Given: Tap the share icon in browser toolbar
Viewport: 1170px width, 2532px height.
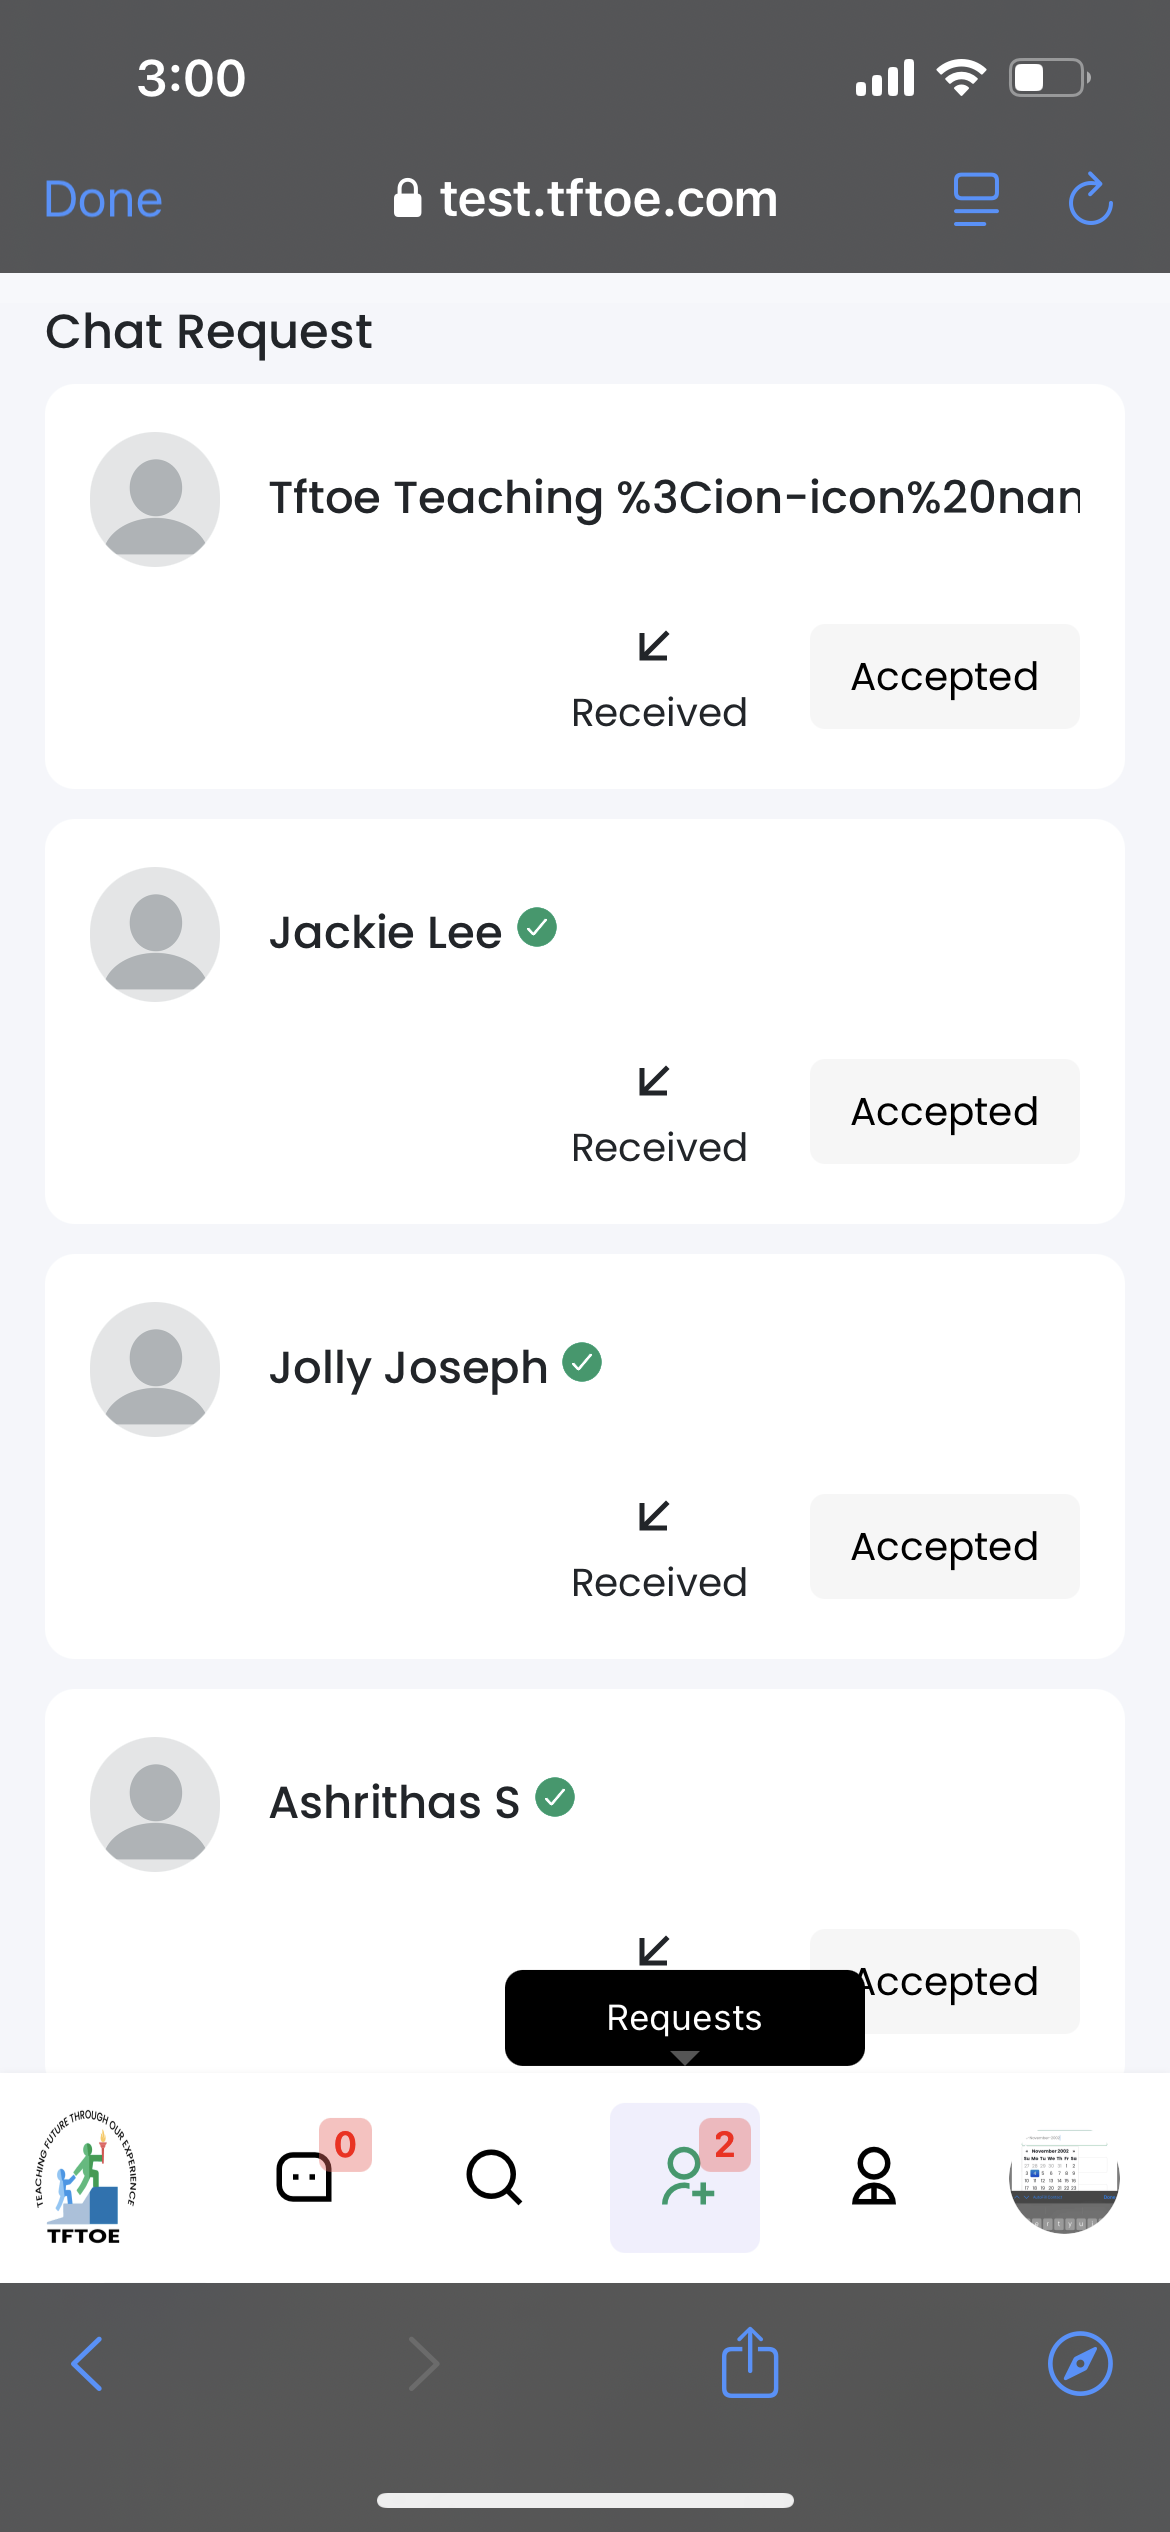Looking at the screenshot, I should coord(750,2364).
